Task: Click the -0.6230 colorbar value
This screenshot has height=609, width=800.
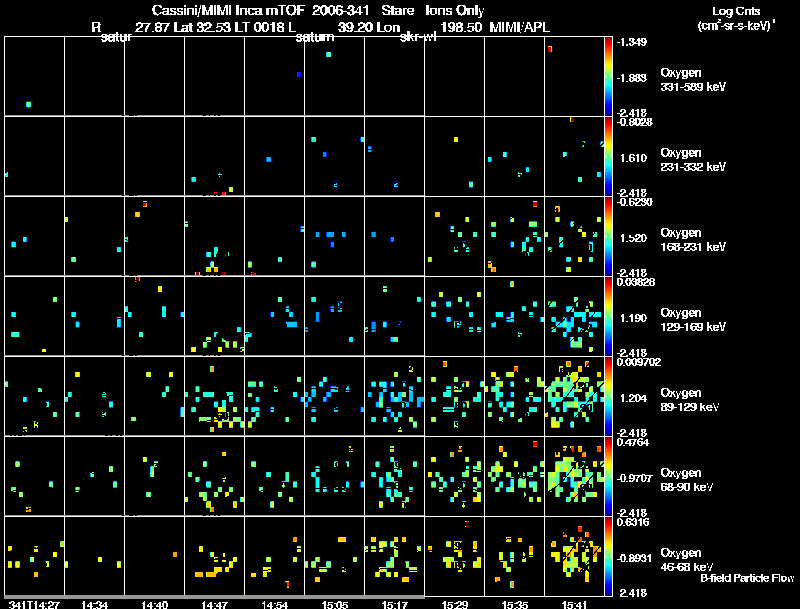Action: [634, 202]
